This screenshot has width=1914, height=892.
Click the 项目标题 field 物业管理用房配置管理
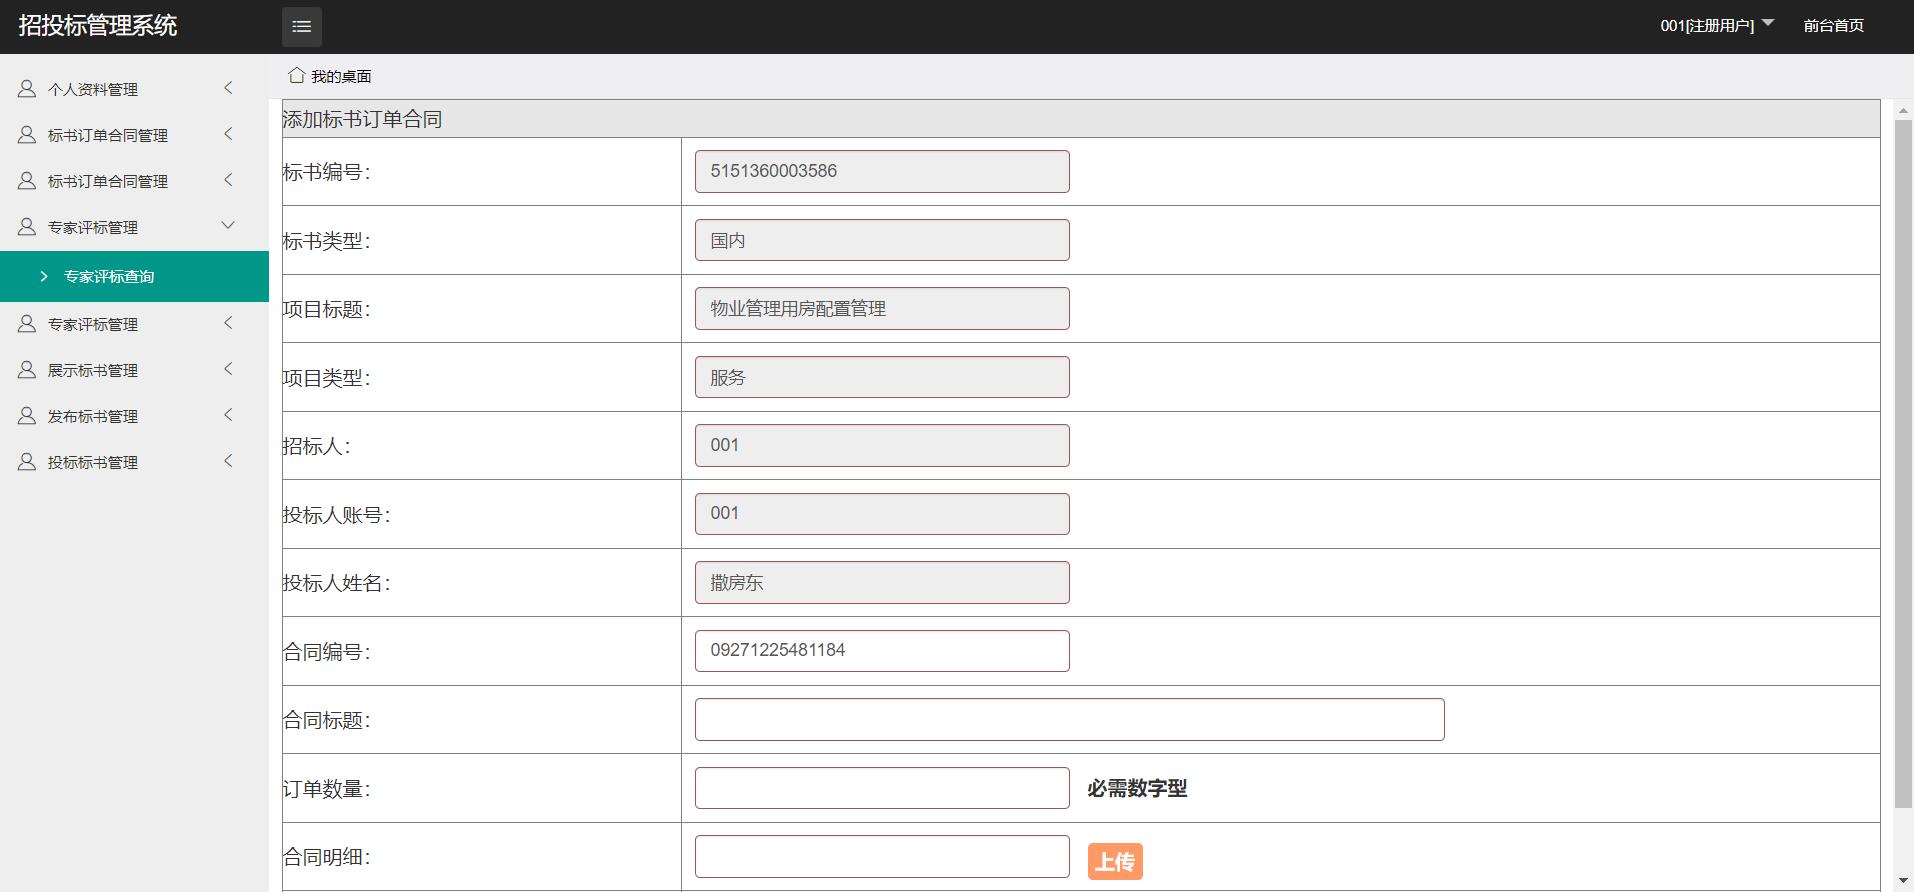pyautogui.click(x=882, y=308)
